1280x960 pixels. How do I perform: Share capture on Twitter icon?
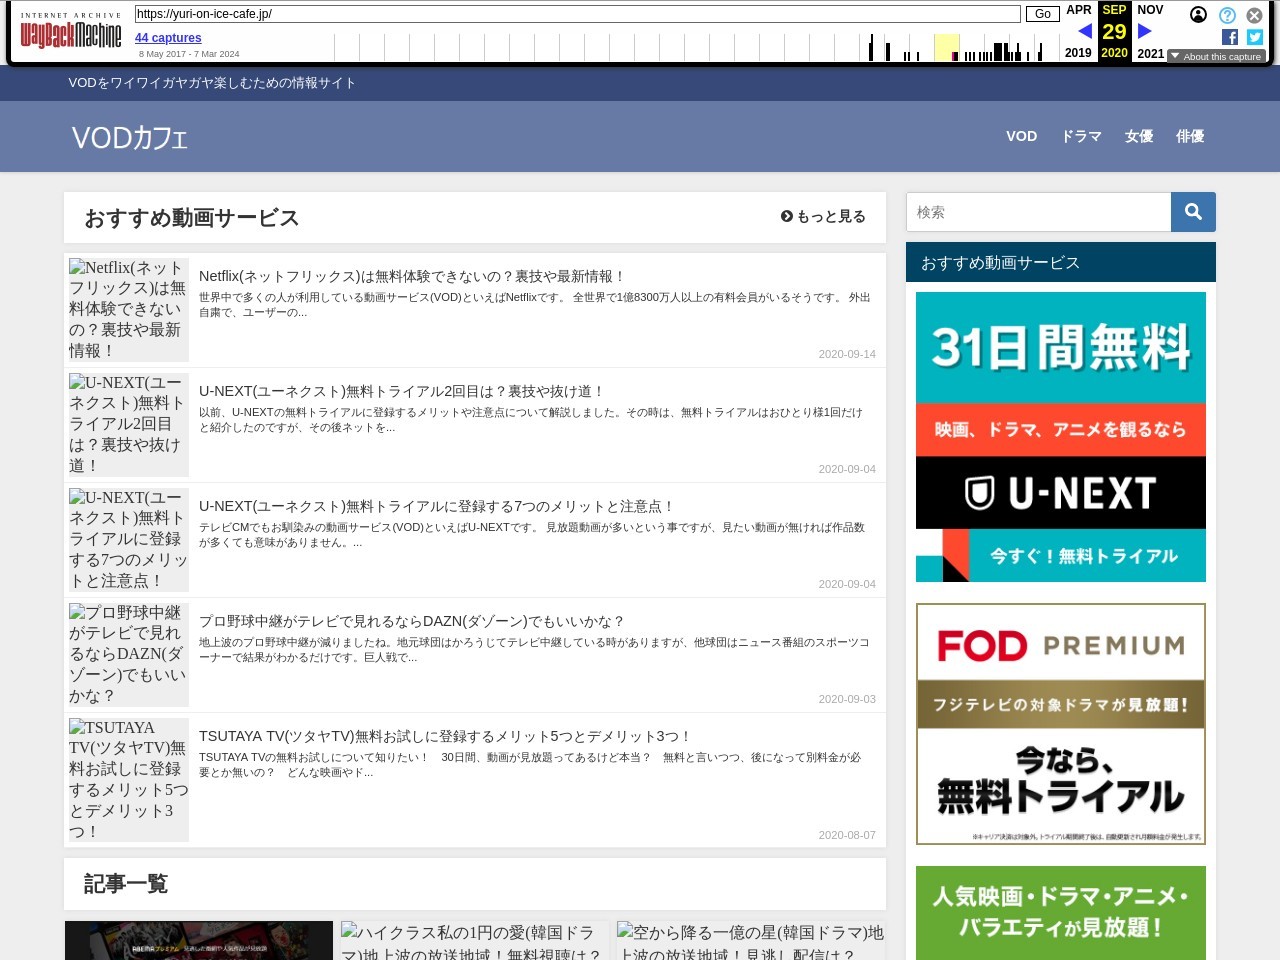(1255, 37)
